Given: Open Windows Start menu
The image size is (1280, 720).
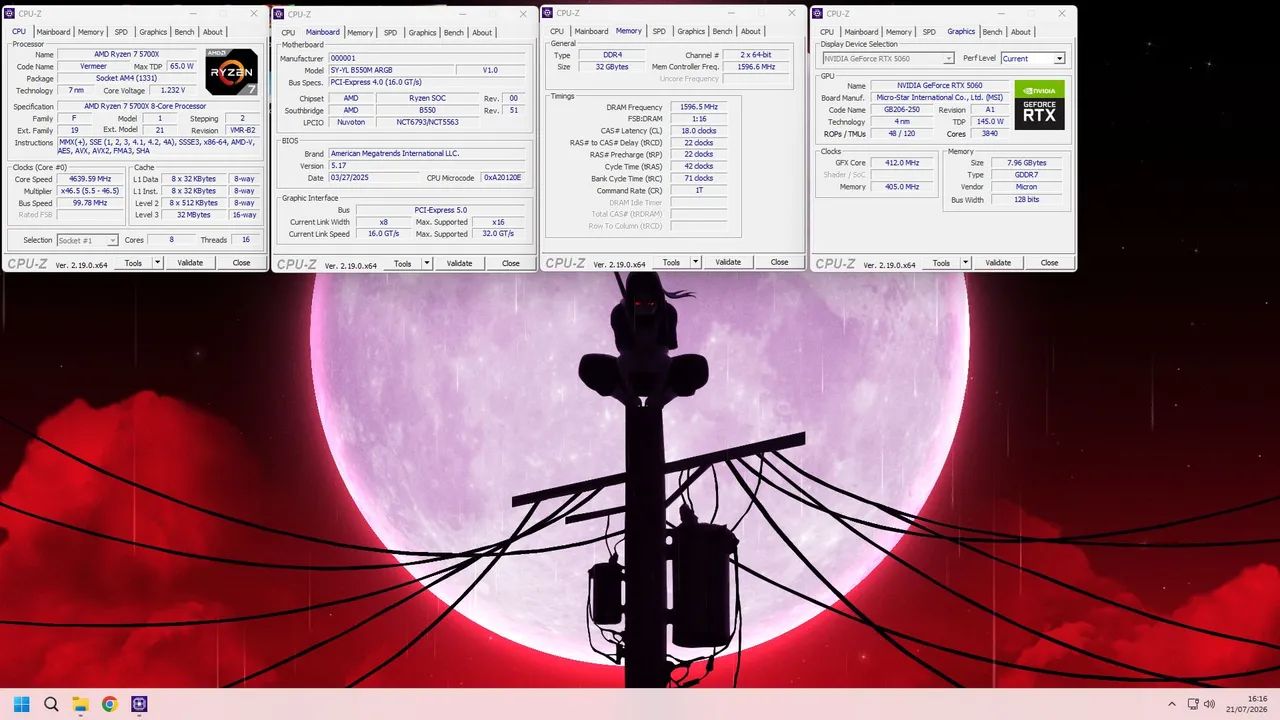Looking at the screenshot, I should pyautogui.click(x=22, y=704).
